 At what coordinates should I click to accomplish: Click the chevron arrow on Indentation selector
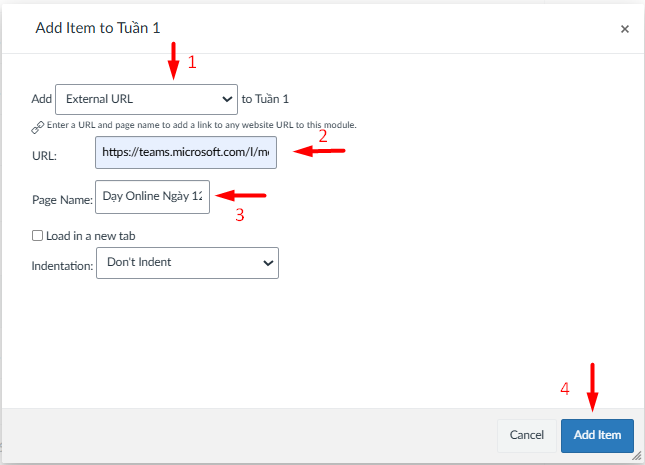point(267,263)
